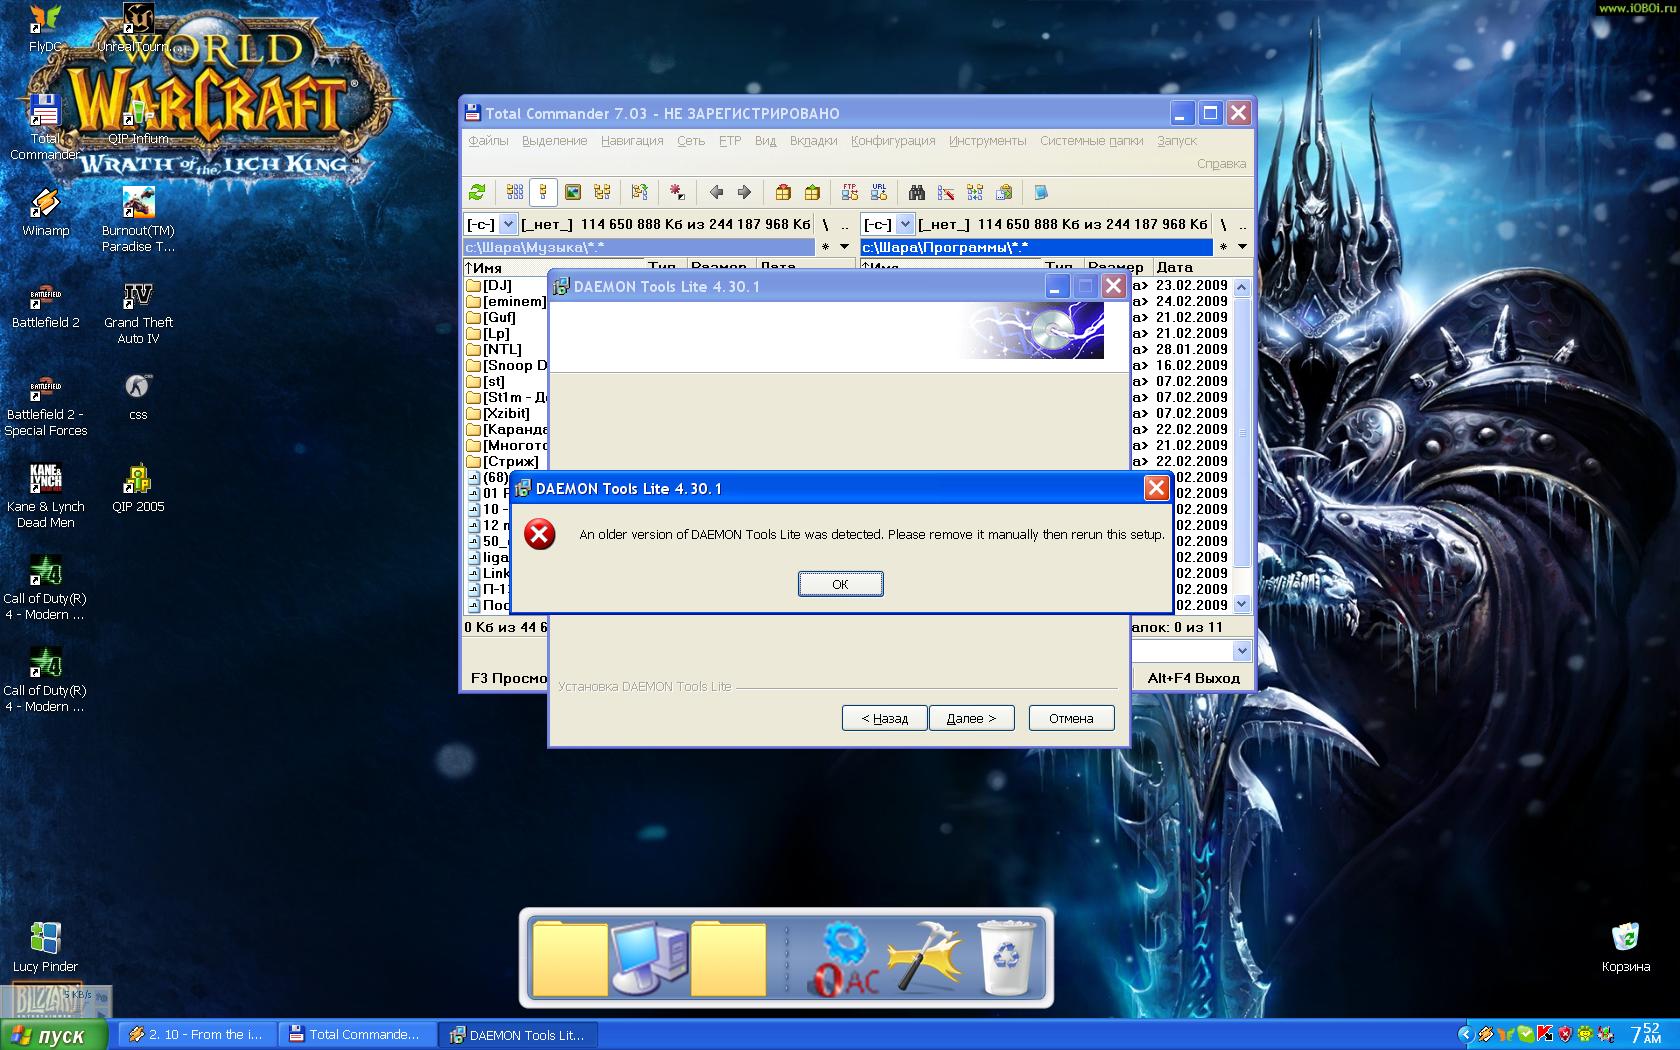Click right panel scrollbar down arrow
1680x1050 pixels.
click(1242, 604)
